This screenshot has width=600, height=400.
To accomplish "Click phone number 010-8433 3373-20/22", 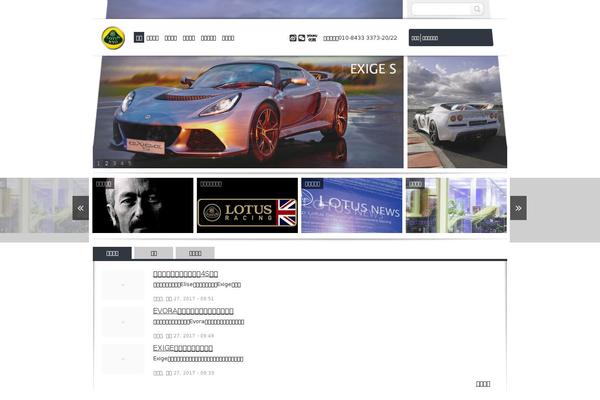I will pyautogui.click(x=368, y=38).
